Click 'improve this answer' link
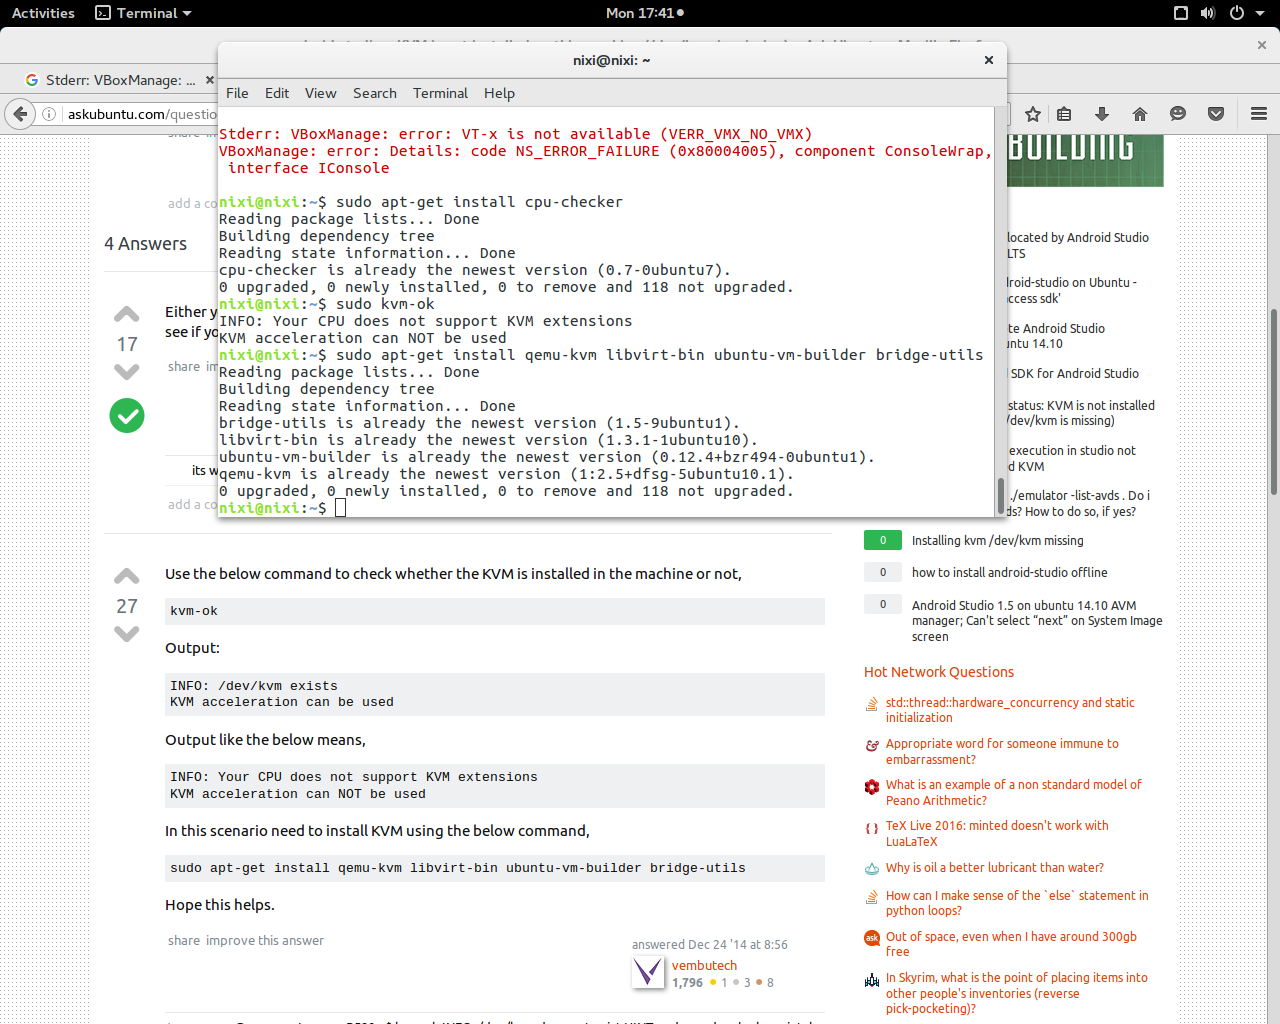This screenshot has width=1280, height=1024. (x=265, y=941)
